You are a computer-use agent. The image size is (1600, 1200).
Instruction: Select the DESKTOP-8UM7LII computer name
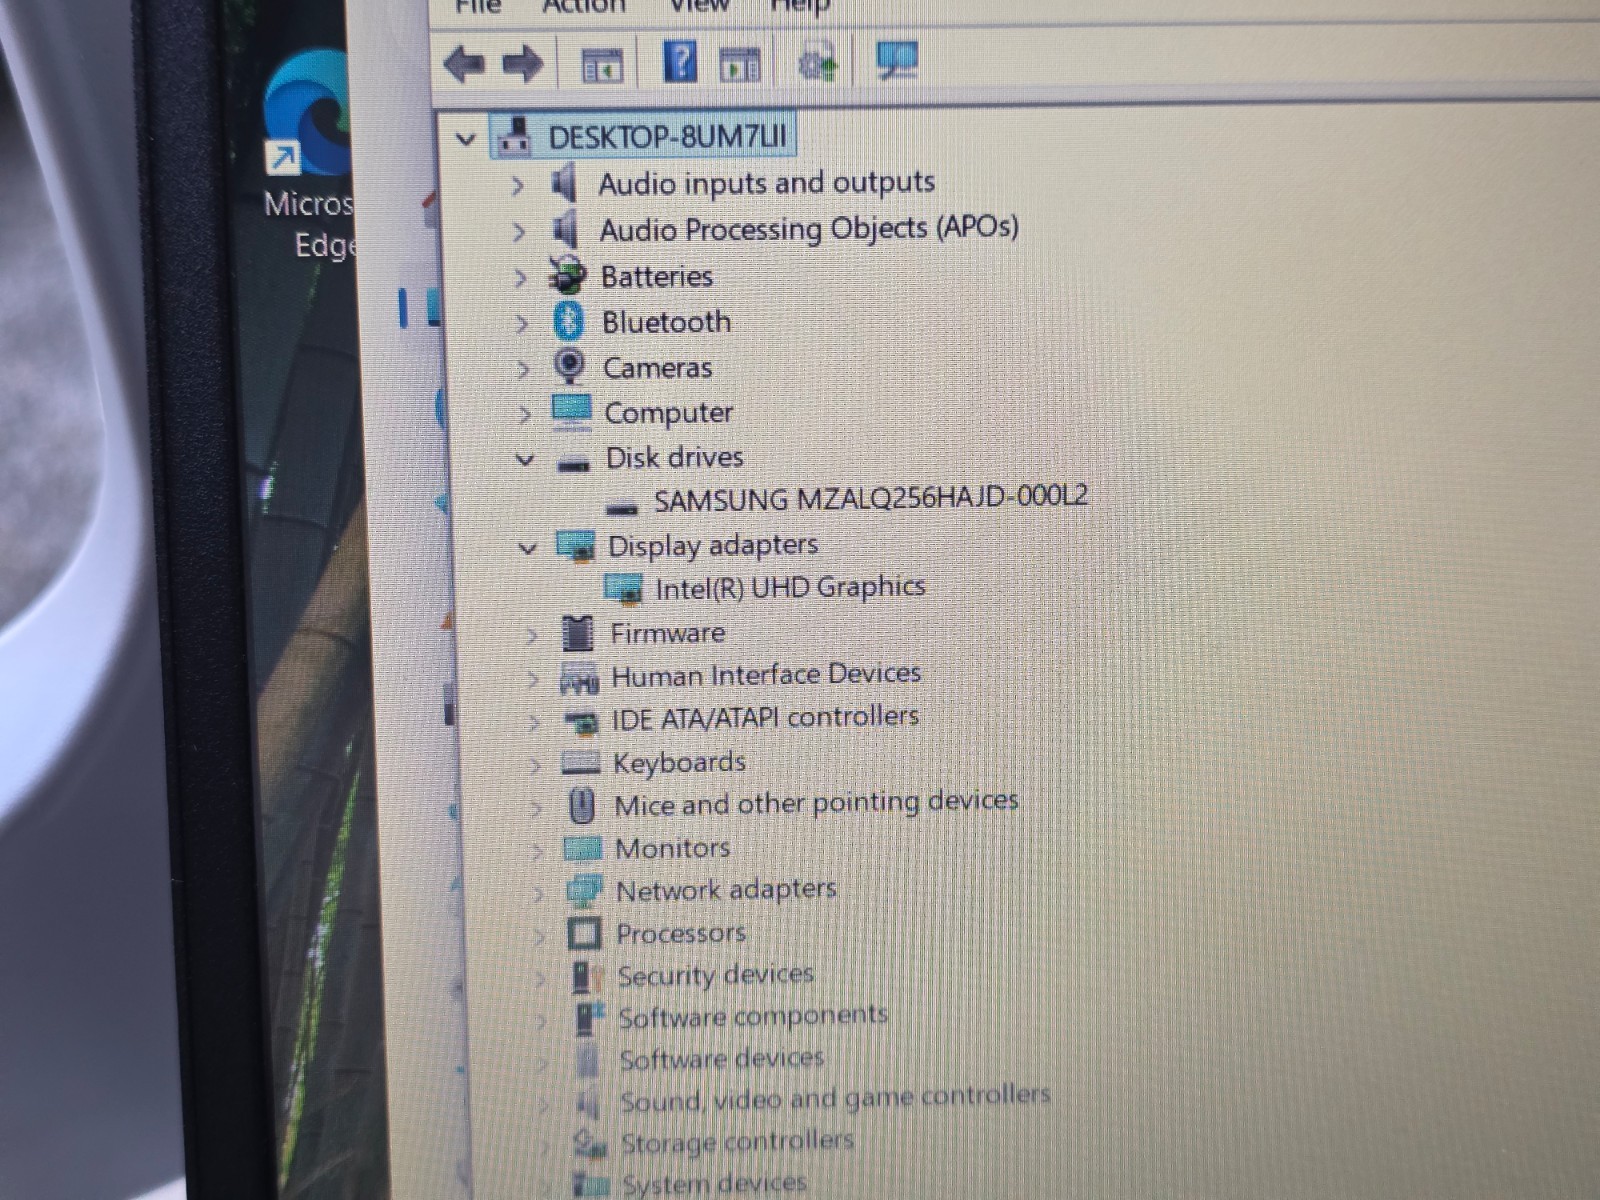point(667,137)
